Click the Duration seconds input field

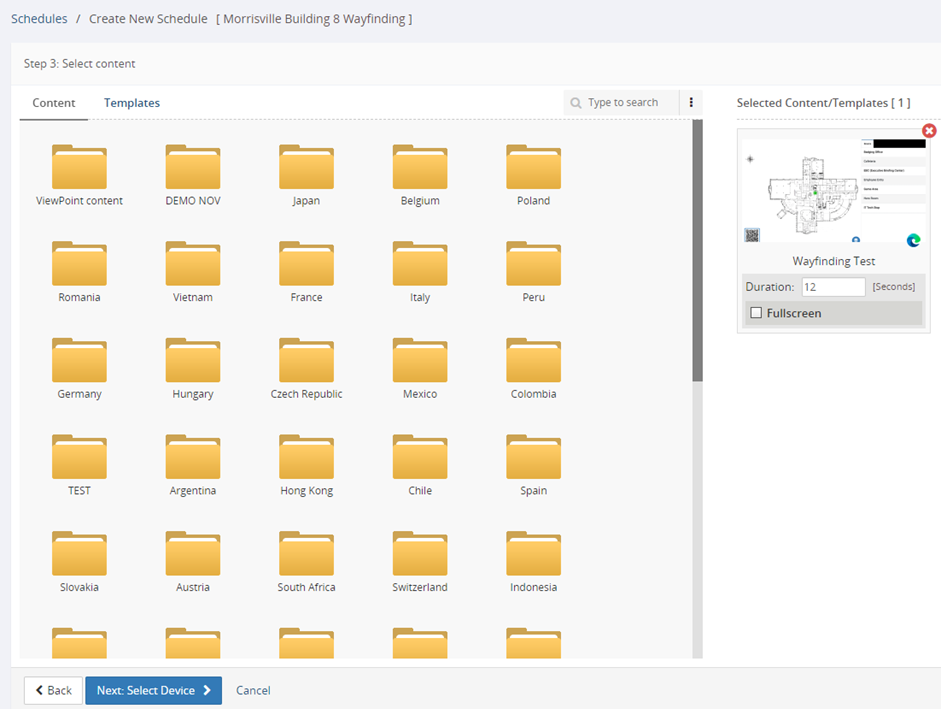pyautogui.click(x=834, y=287)
